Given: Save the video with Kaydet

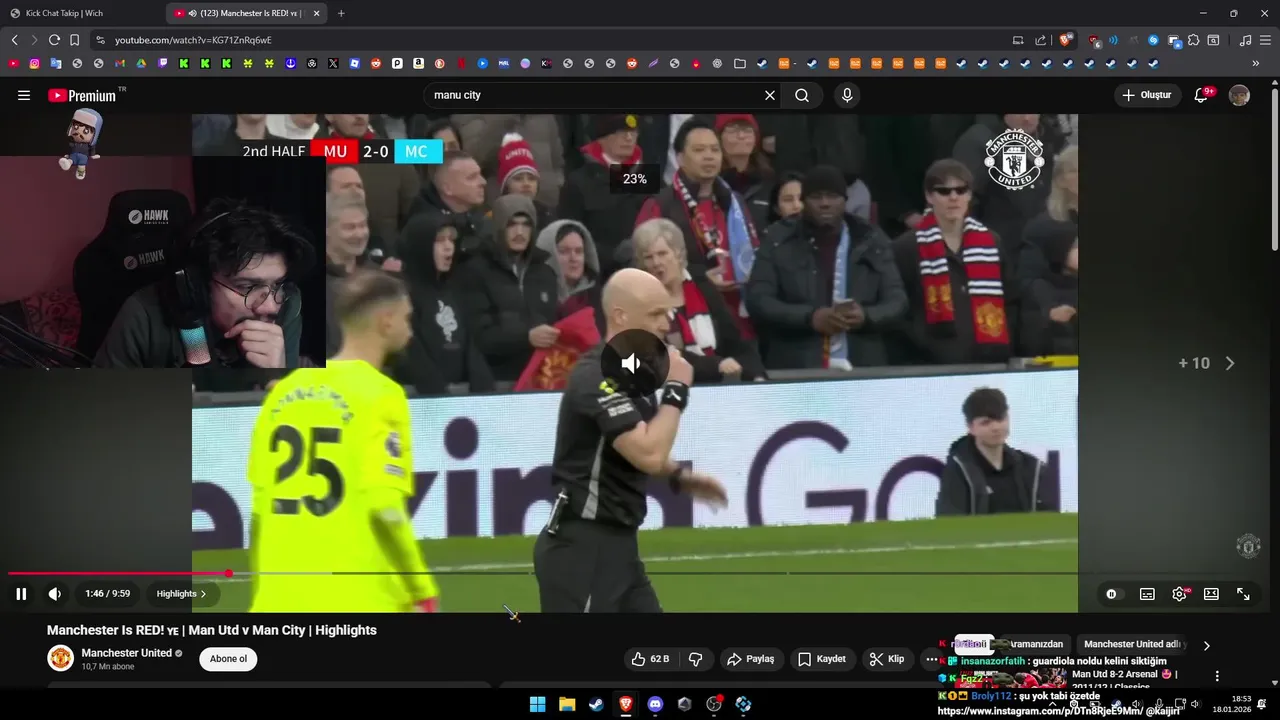Looking at the screenshot, I should [822, 659].
